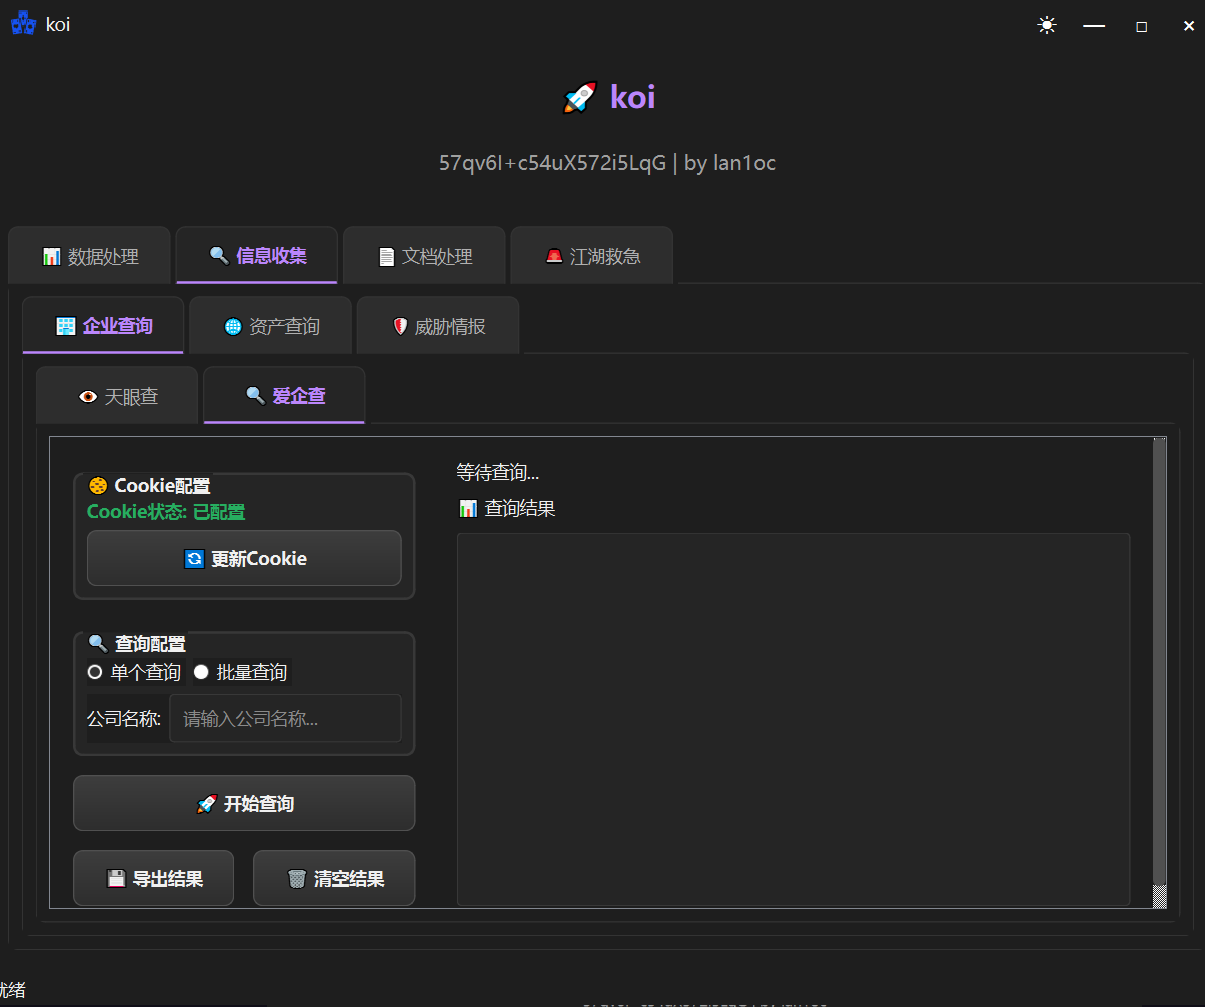
Task: Switch to the 文档处理 tab
Action: (426, 256)
